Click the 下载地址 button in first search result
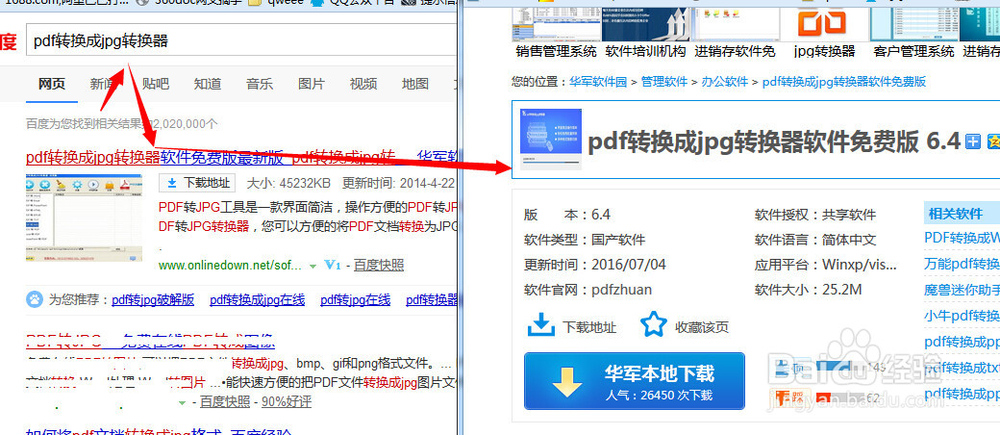The height and width of the screenshot is (435, 1000). (198, 183)
